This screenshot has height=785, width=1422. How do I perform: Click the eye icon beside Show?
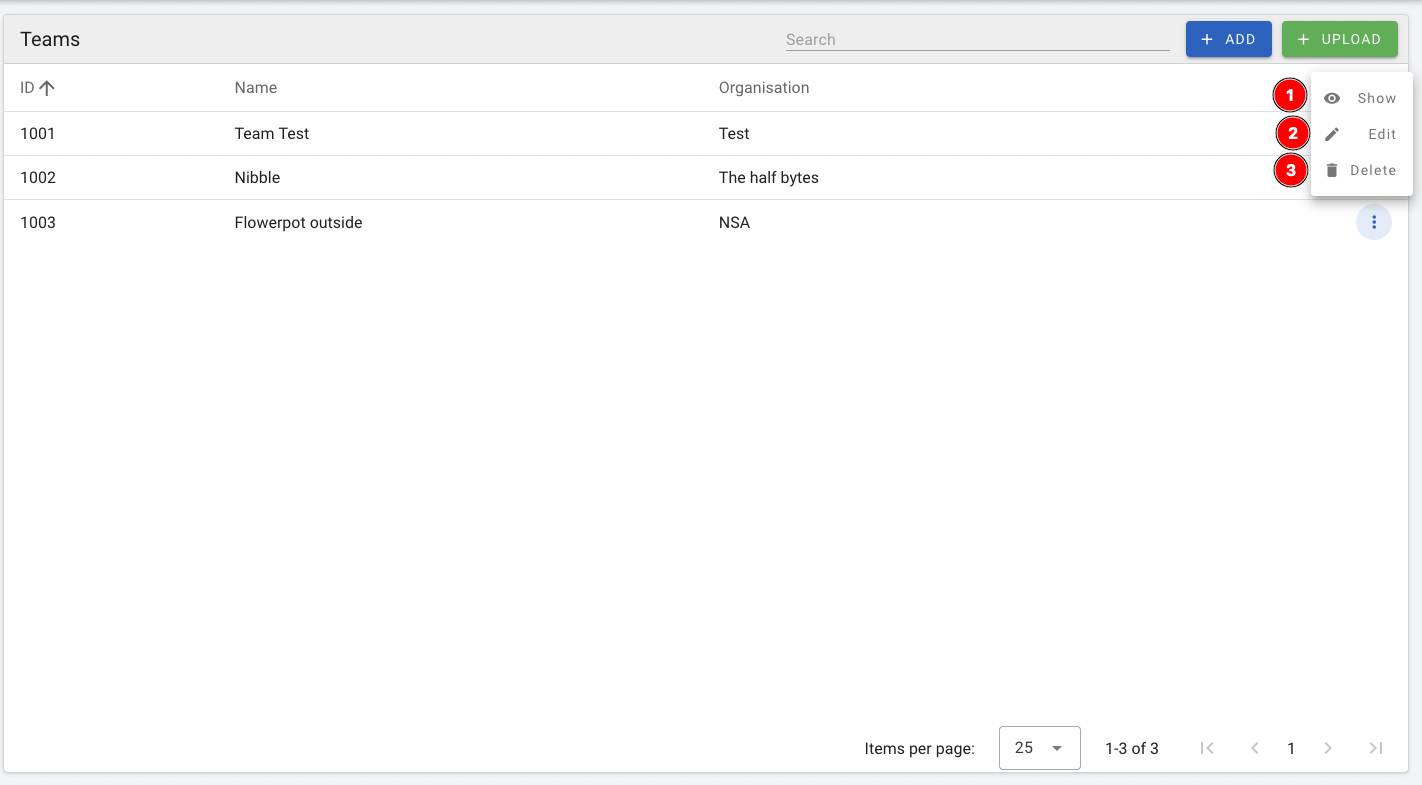1332,98
